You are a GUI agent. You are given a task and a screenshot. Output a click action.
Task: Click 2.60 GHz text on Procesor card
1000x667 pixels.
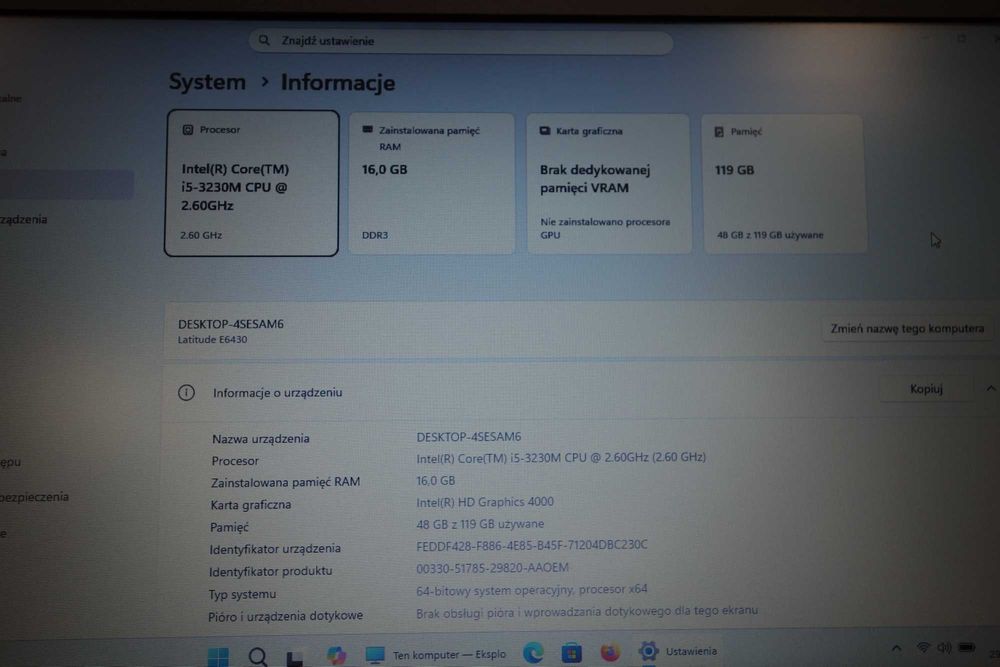(x=201, y=235)
